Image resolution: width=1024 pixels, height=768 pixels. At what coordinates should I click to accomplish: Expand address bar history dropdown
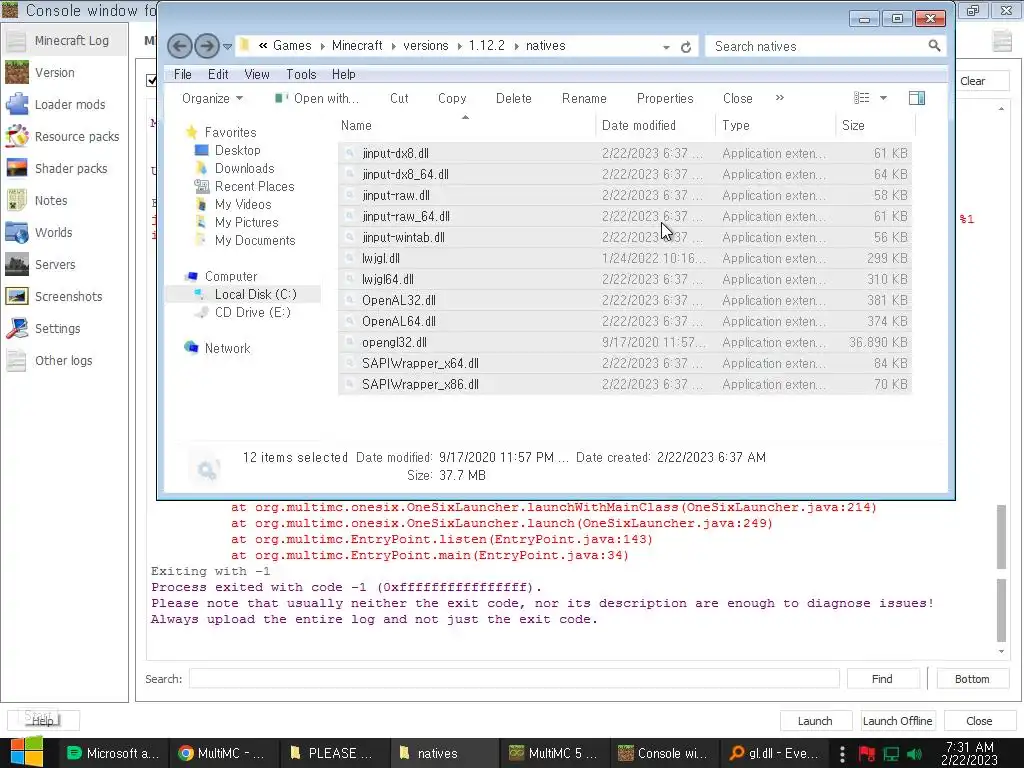(666, 47)
